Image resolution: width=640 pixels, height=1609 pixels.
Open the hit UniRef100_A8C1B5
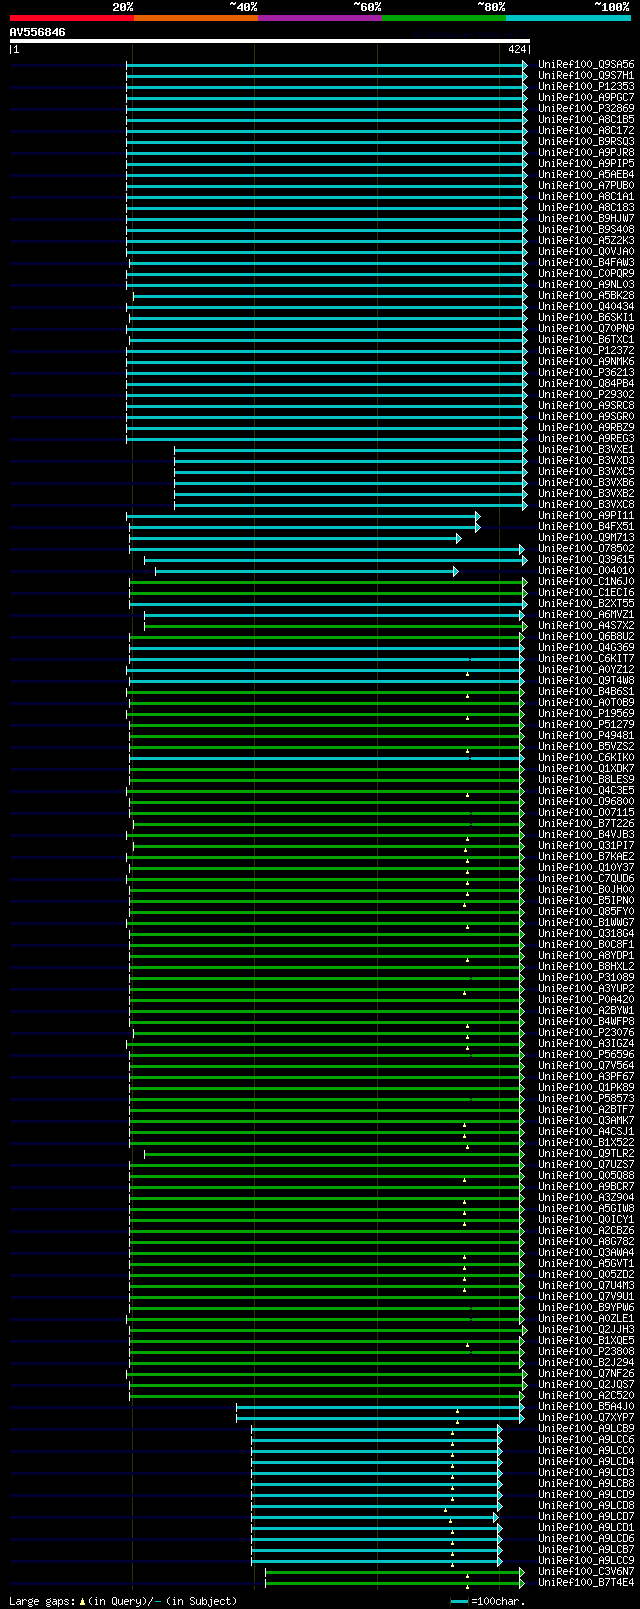click(586, 120)
